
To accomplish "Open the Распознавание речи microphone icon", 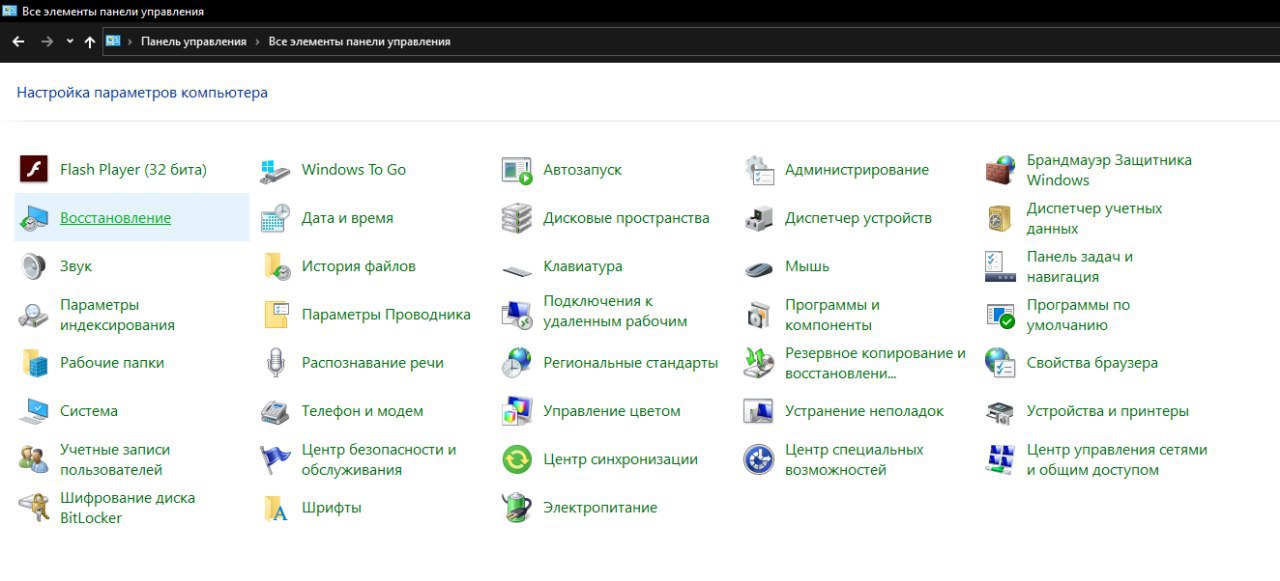I will (x=276, y=363).
